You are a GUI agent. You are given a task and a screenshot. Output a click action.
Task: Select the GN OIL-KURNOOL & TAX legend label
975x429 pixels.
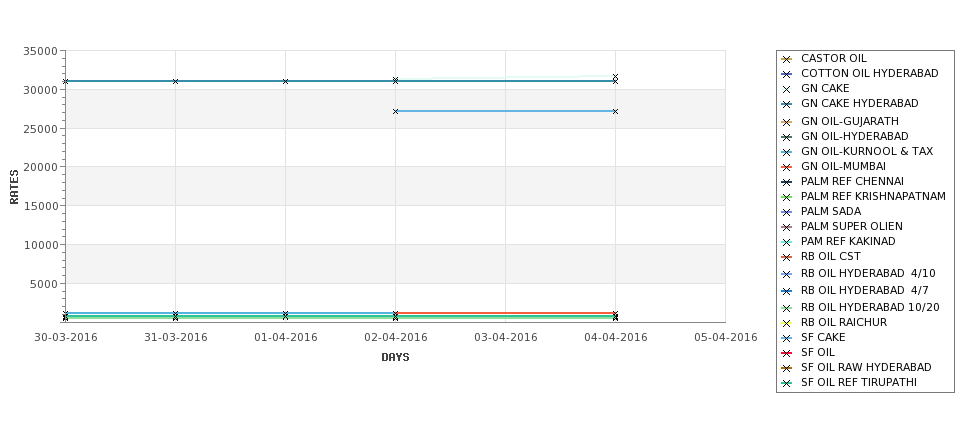pos(867,151)
